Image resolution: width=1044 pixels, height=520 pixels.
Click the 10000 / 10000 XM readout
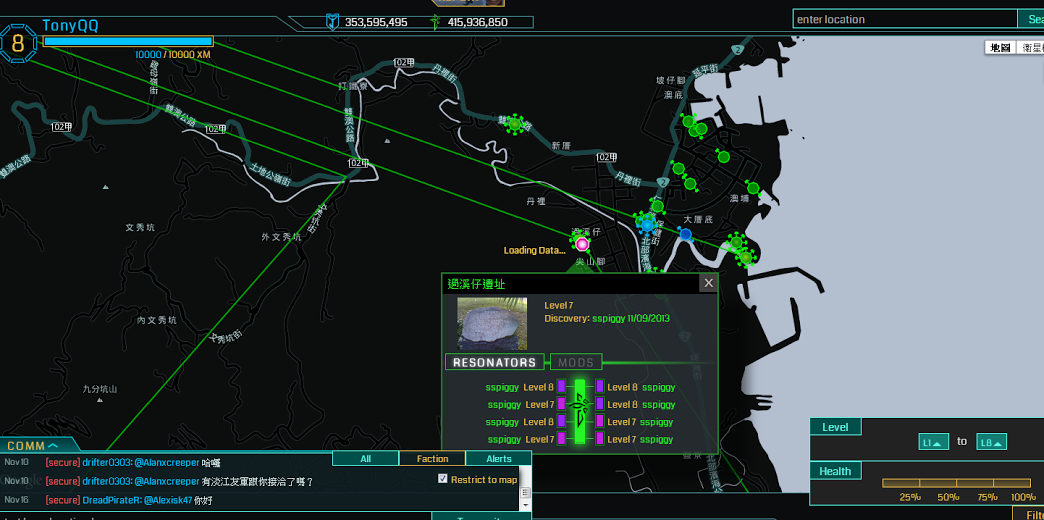tap(173, 55)
